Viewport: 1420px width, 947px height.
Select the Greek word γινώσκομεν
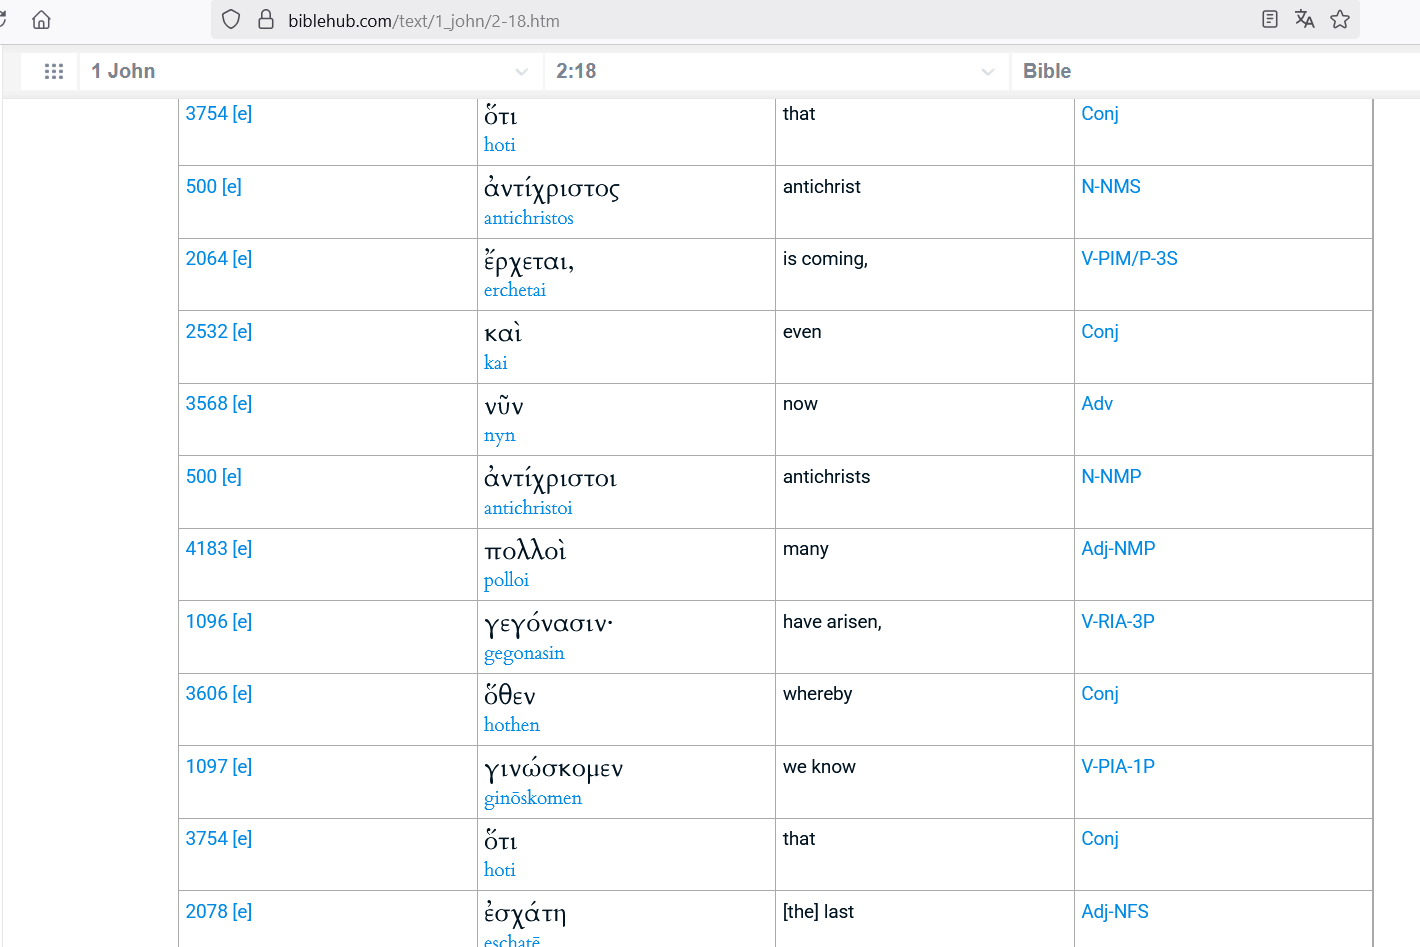553,769
